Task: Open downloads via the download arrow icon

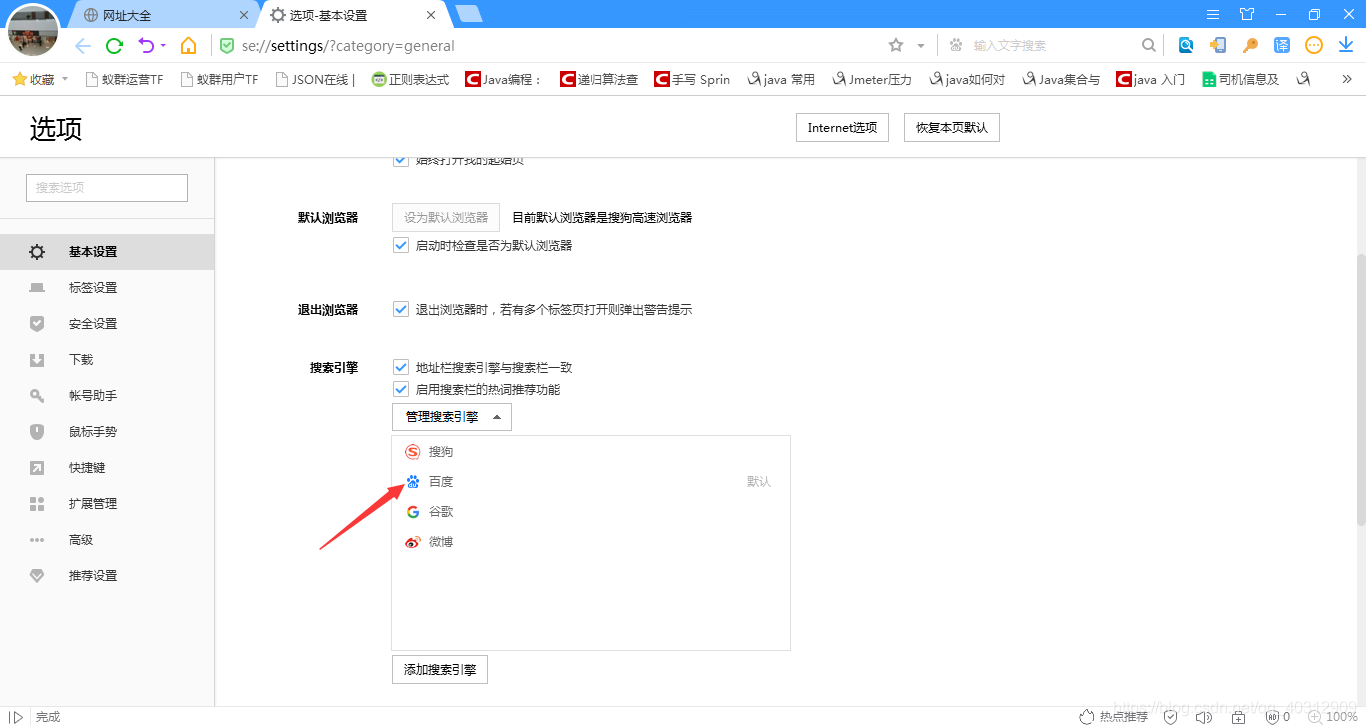Action: pos(1345,44)
